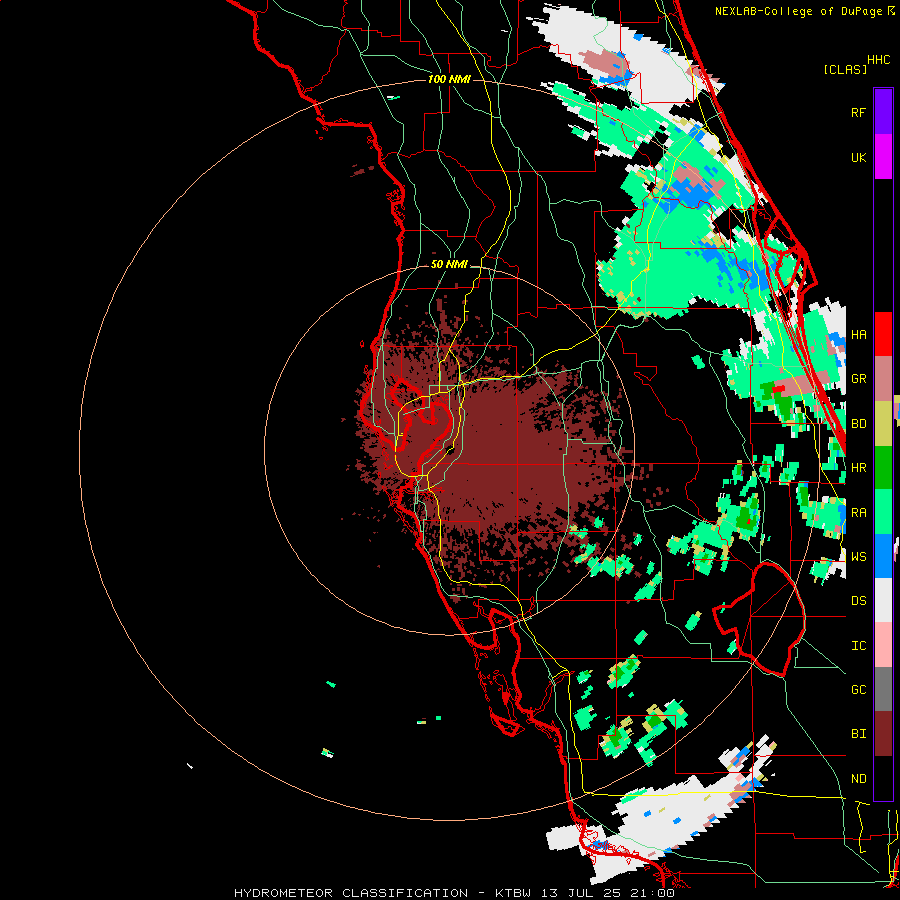900x900 pixels.
Task: Select the dusty-pink GR legend swatch
Action: pos(883,379)
